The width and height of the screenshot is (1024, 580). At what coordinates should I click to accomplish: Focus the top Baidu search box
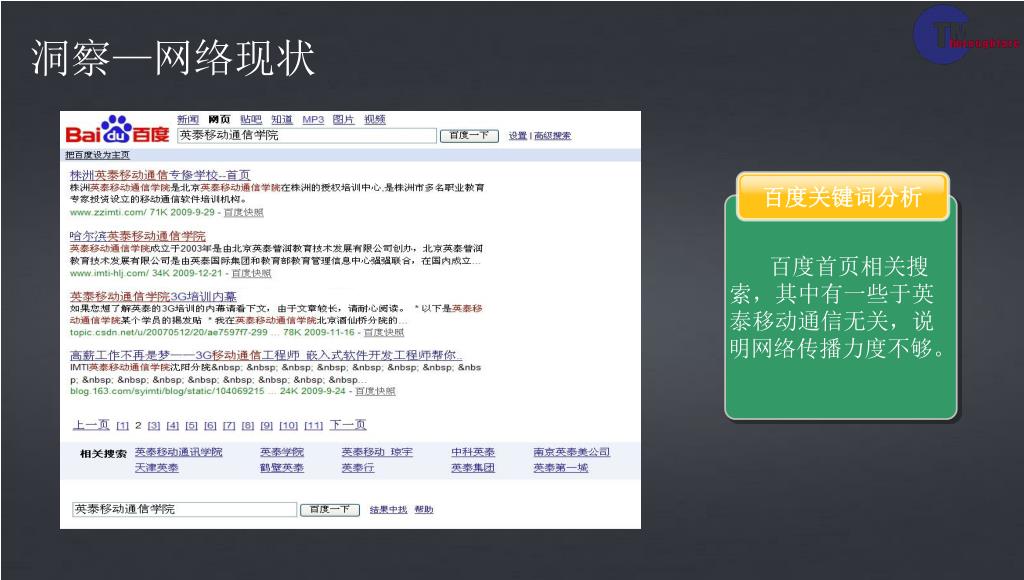307,135
